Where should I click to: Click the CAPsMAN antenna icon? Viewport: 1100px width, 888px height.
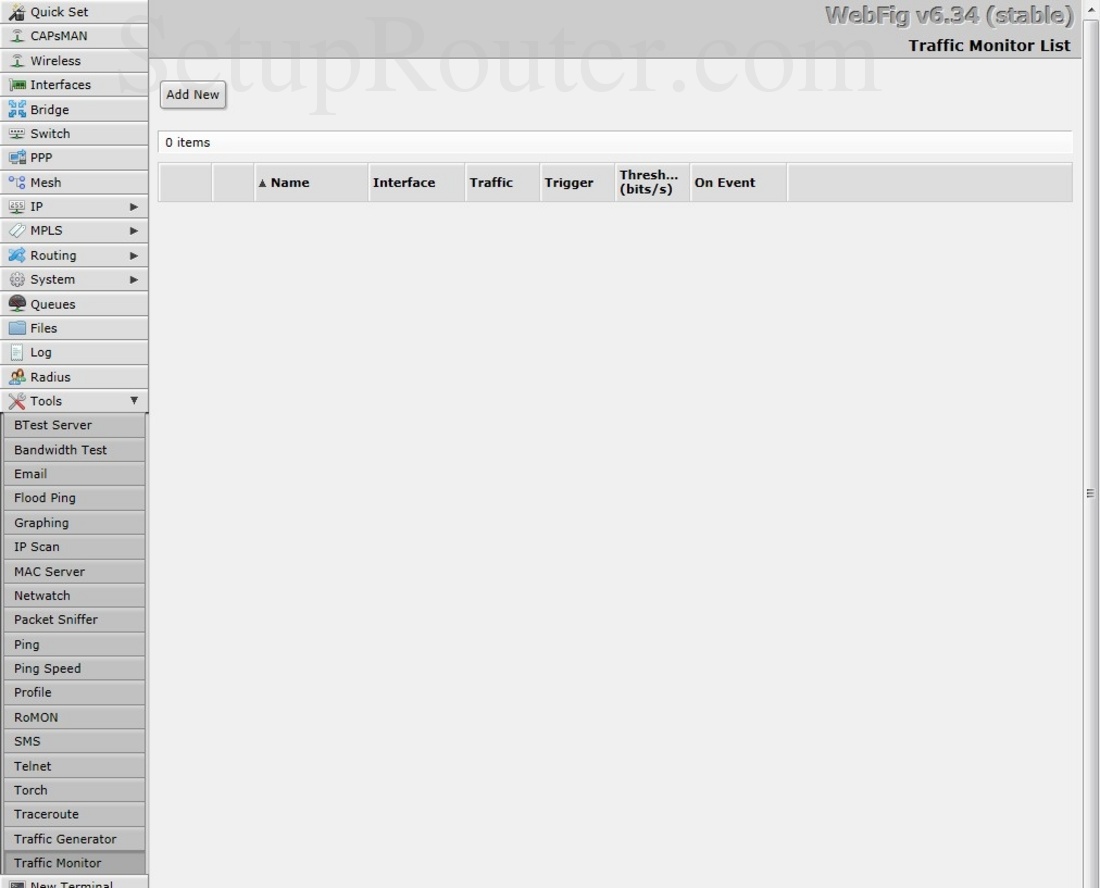(x=17, y=36)
